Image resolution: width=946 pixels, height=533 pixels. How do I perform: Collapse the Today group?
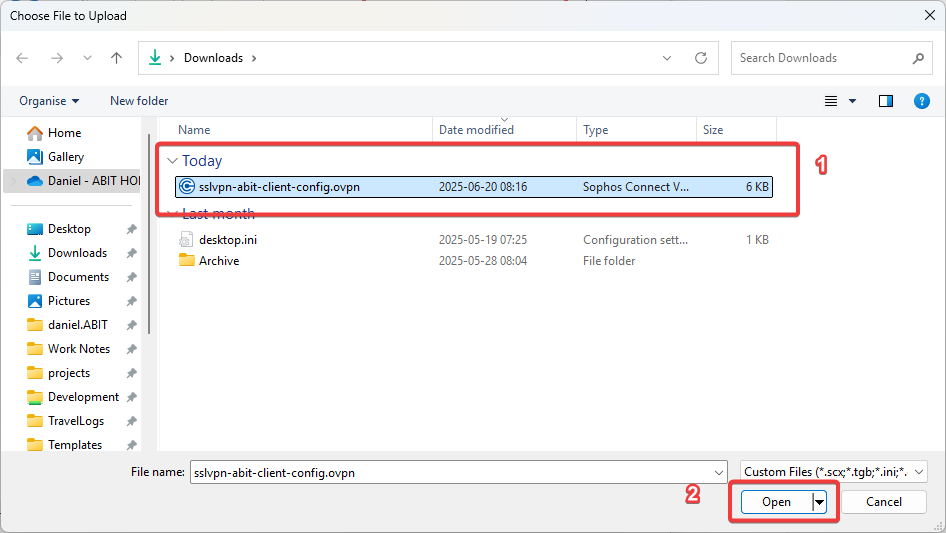click(173, 161)
